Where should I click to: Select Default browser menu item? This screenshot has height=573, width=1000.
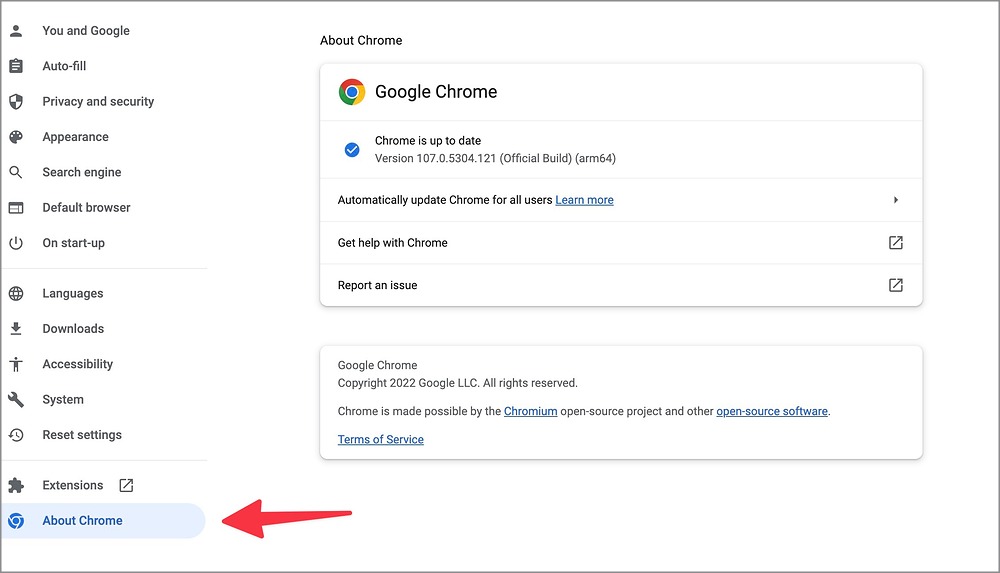tap(86, 207)
